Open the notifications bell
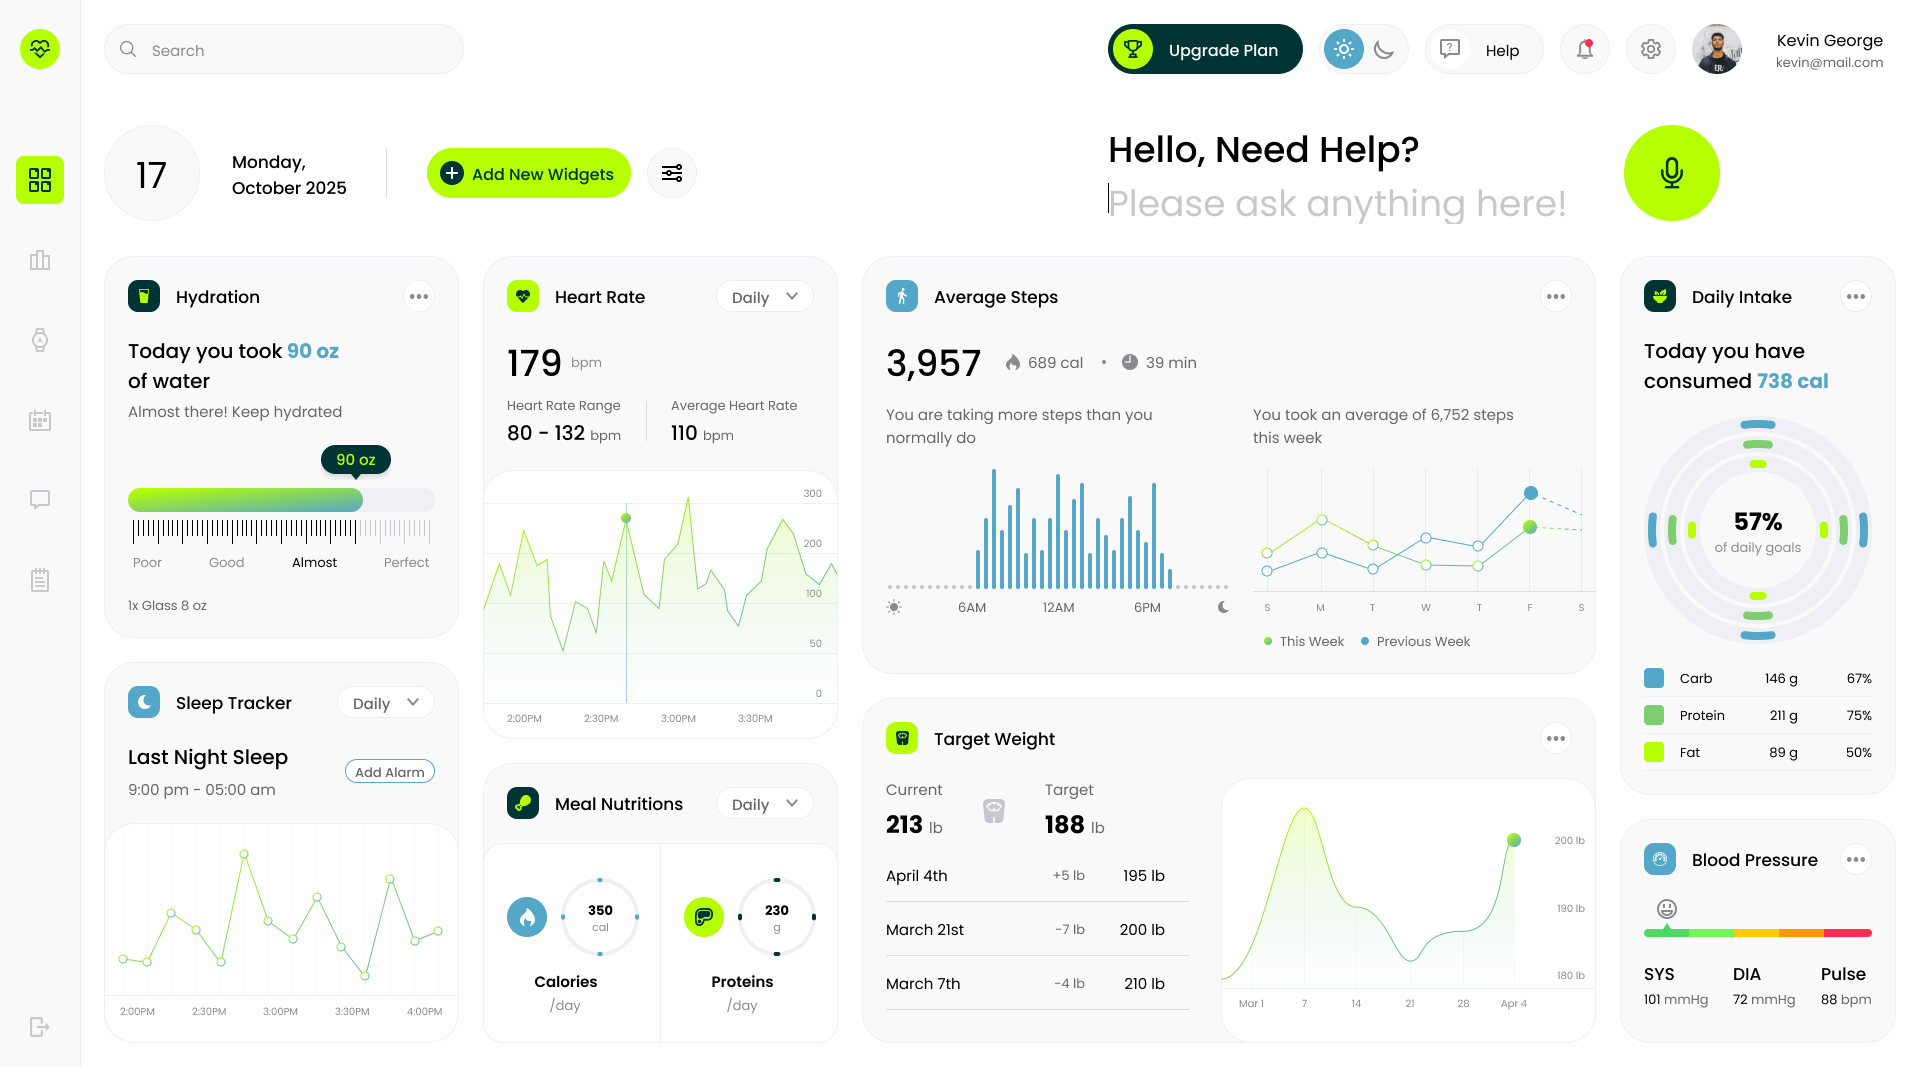This screenshot has width=1920, height=1067. click(1585, 49)
